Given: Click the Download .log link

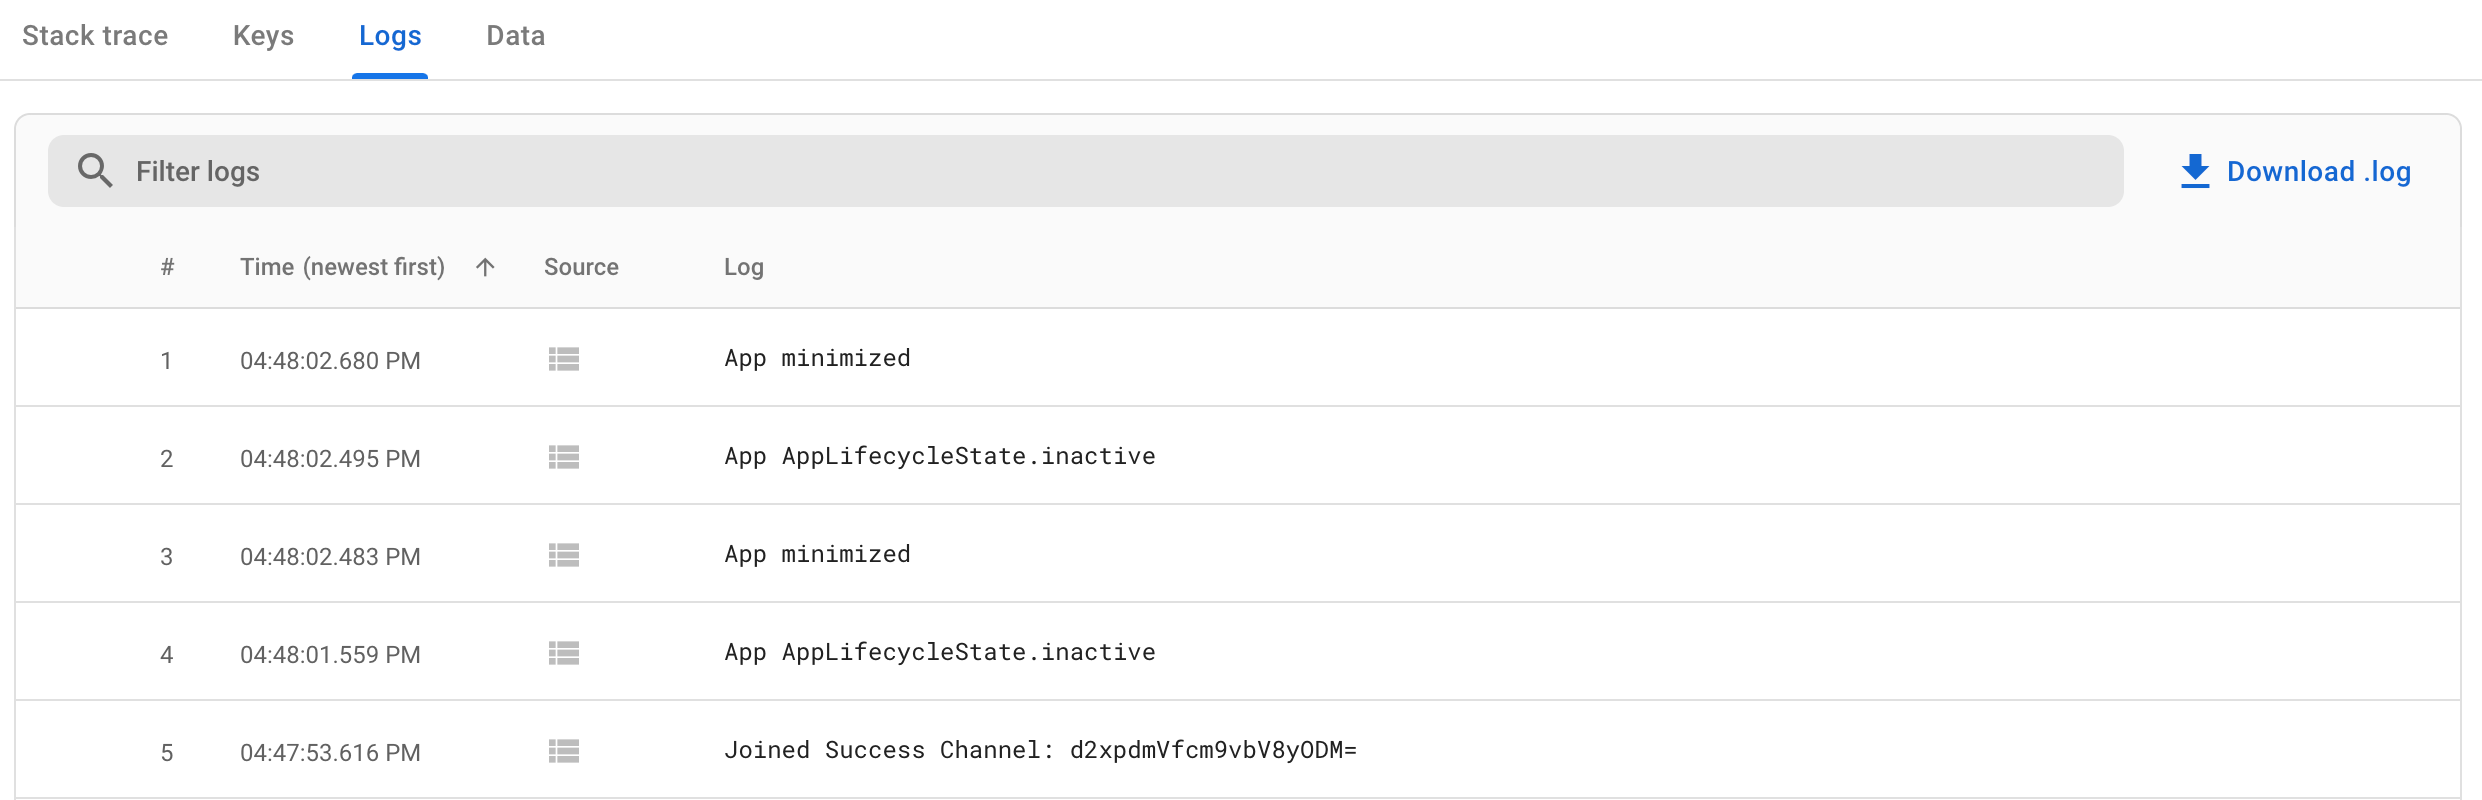Looking at the screenshot, I should tap(2318, 172).
